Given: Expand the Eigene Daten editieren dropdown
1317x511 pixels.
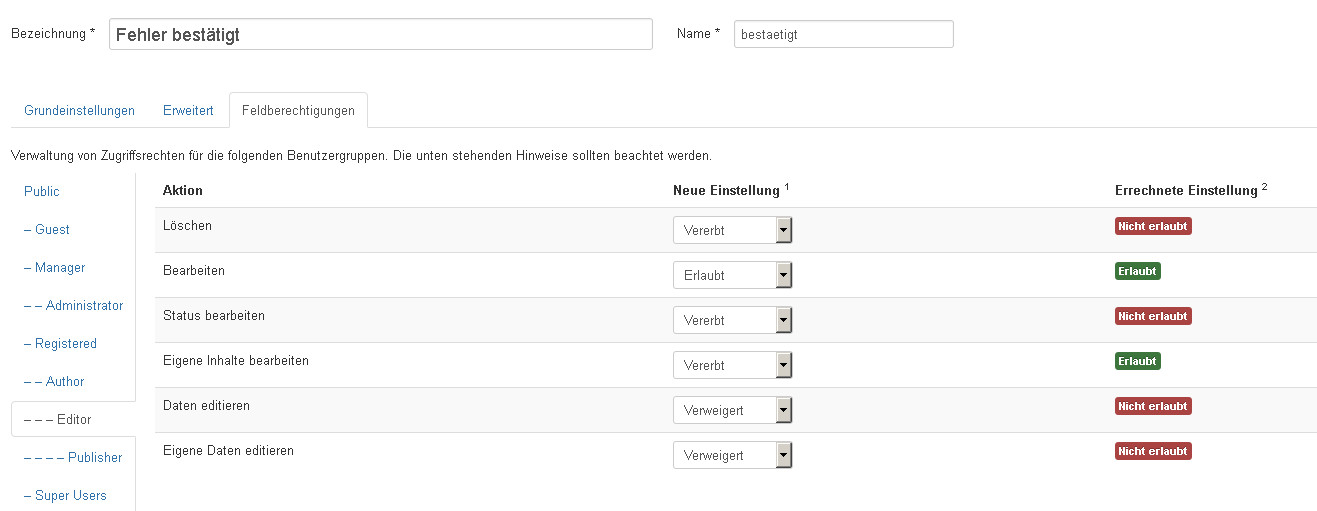Looking at the screenshot, I should coord(732,456).
